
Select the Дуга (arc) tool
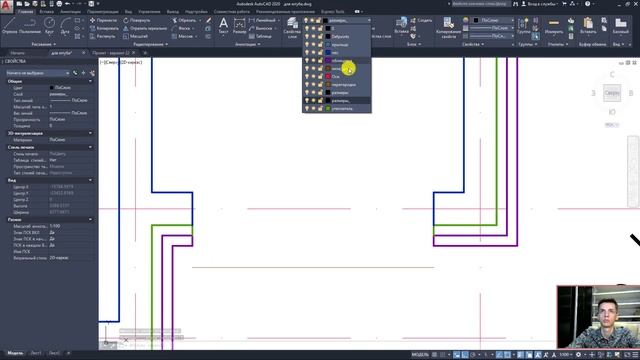[x=65, y=25]
